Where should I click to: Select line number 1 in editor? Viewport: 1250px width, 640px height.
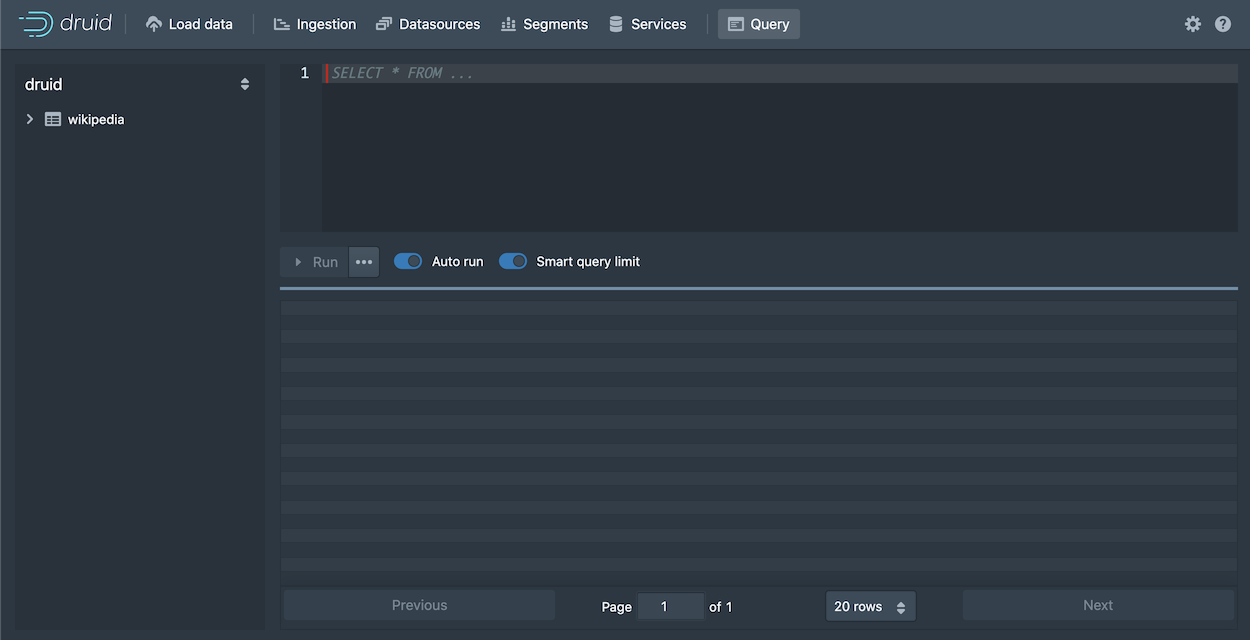(305, 73)
